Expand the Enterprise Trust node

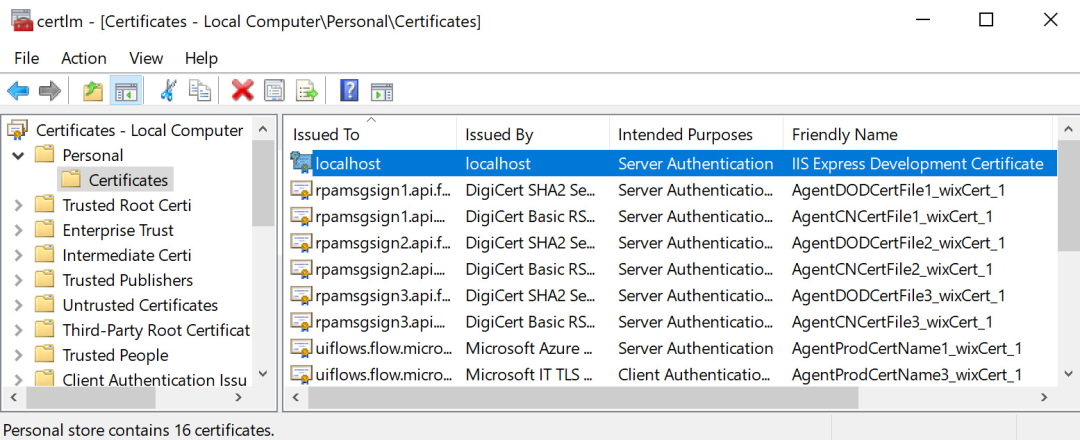[18, 230]
